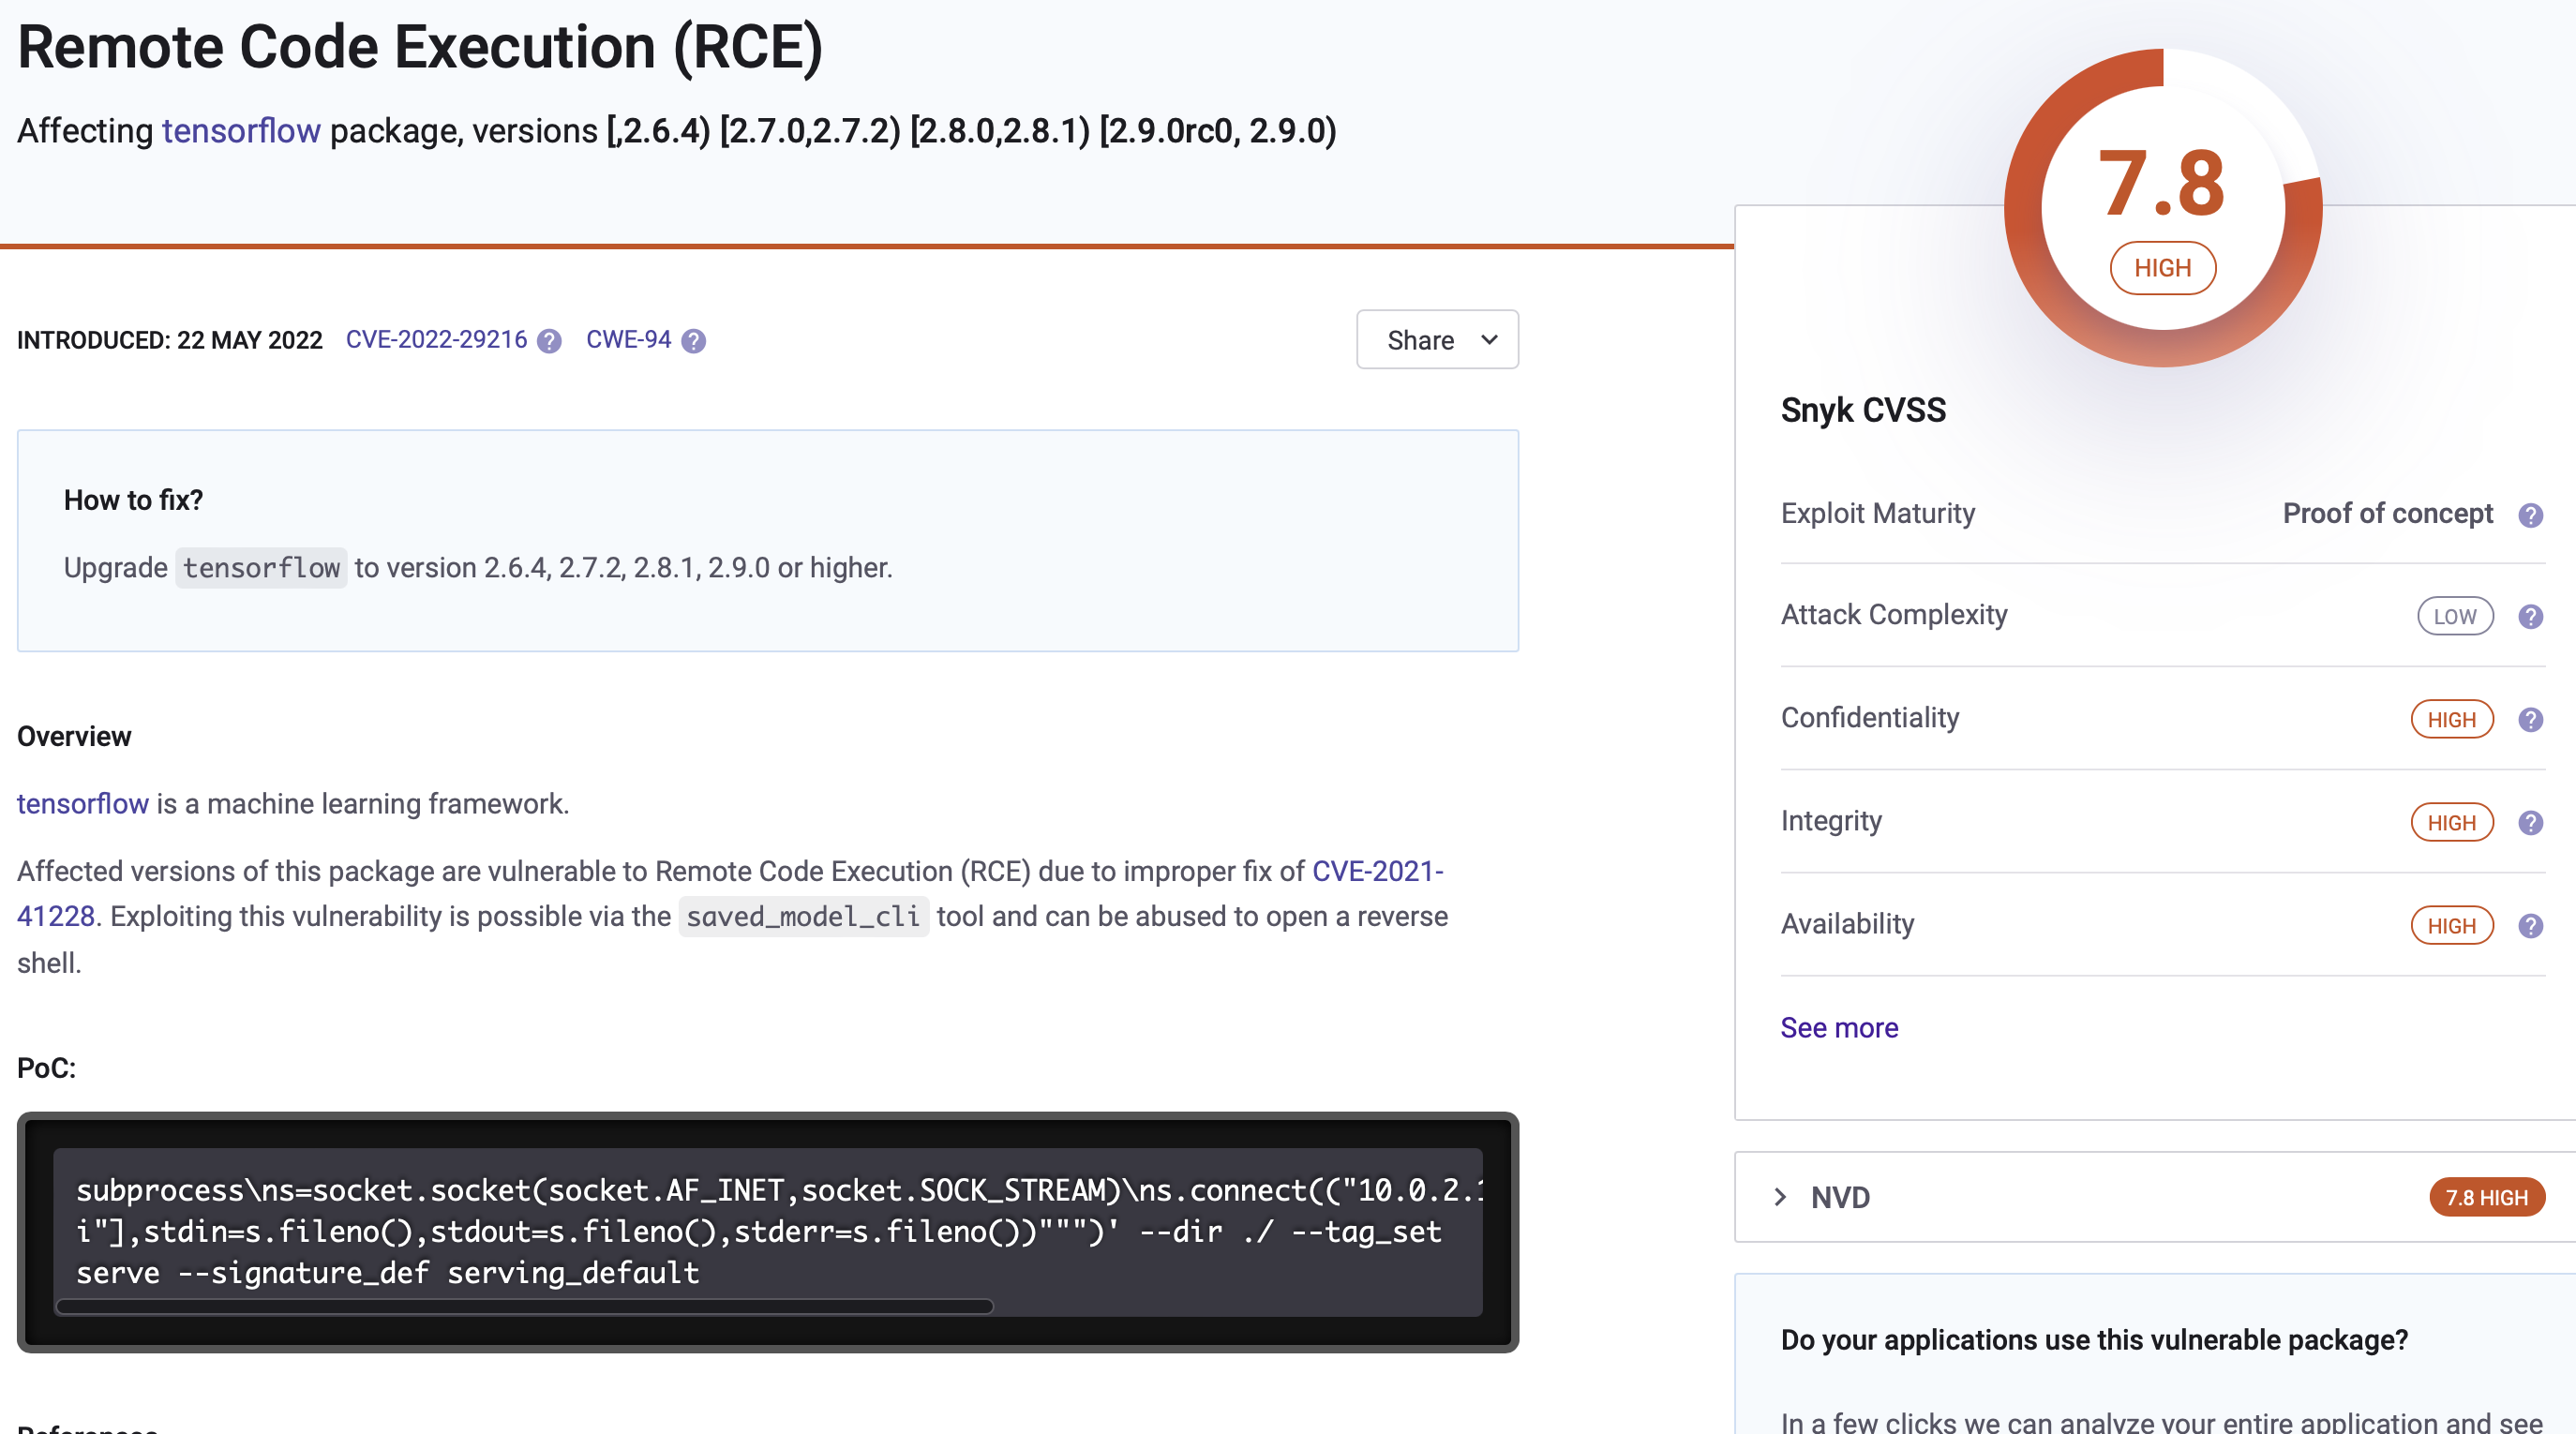Open CVE-2022-29216 link

(436, 340)
